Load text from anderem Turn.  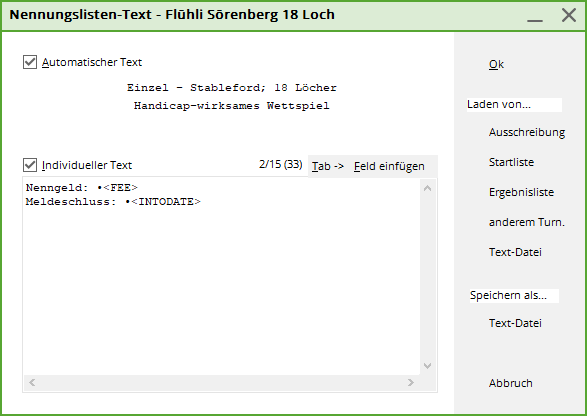click(527, 222)
